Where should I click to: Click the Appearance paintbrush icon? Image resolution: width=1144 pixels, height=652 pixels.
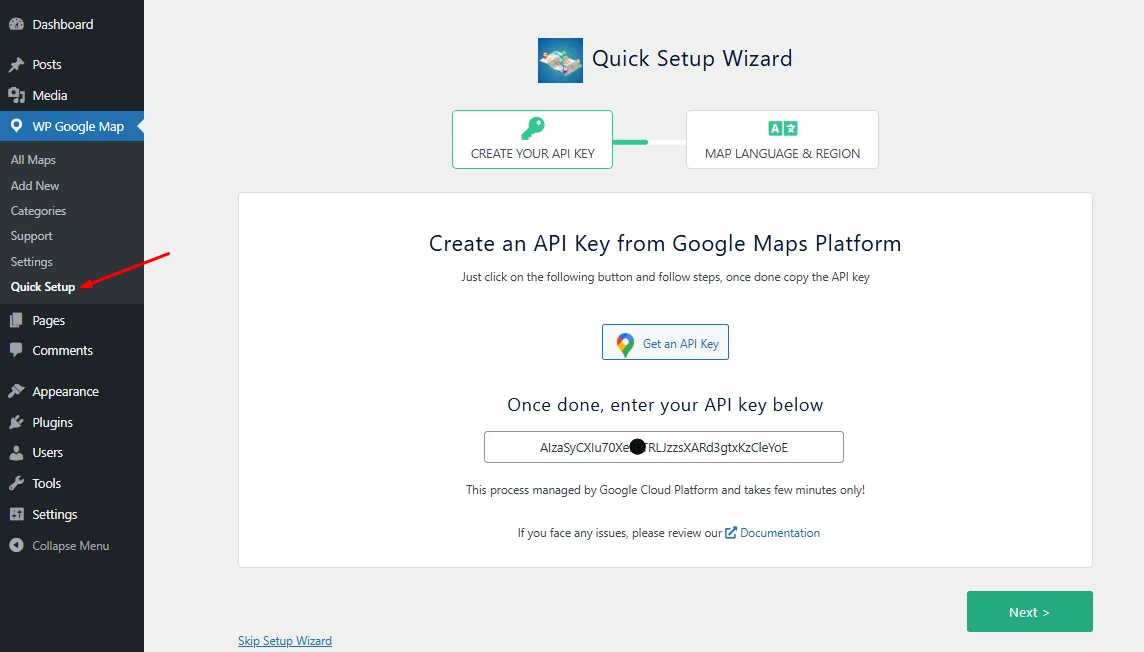click(x=16, y=392)
